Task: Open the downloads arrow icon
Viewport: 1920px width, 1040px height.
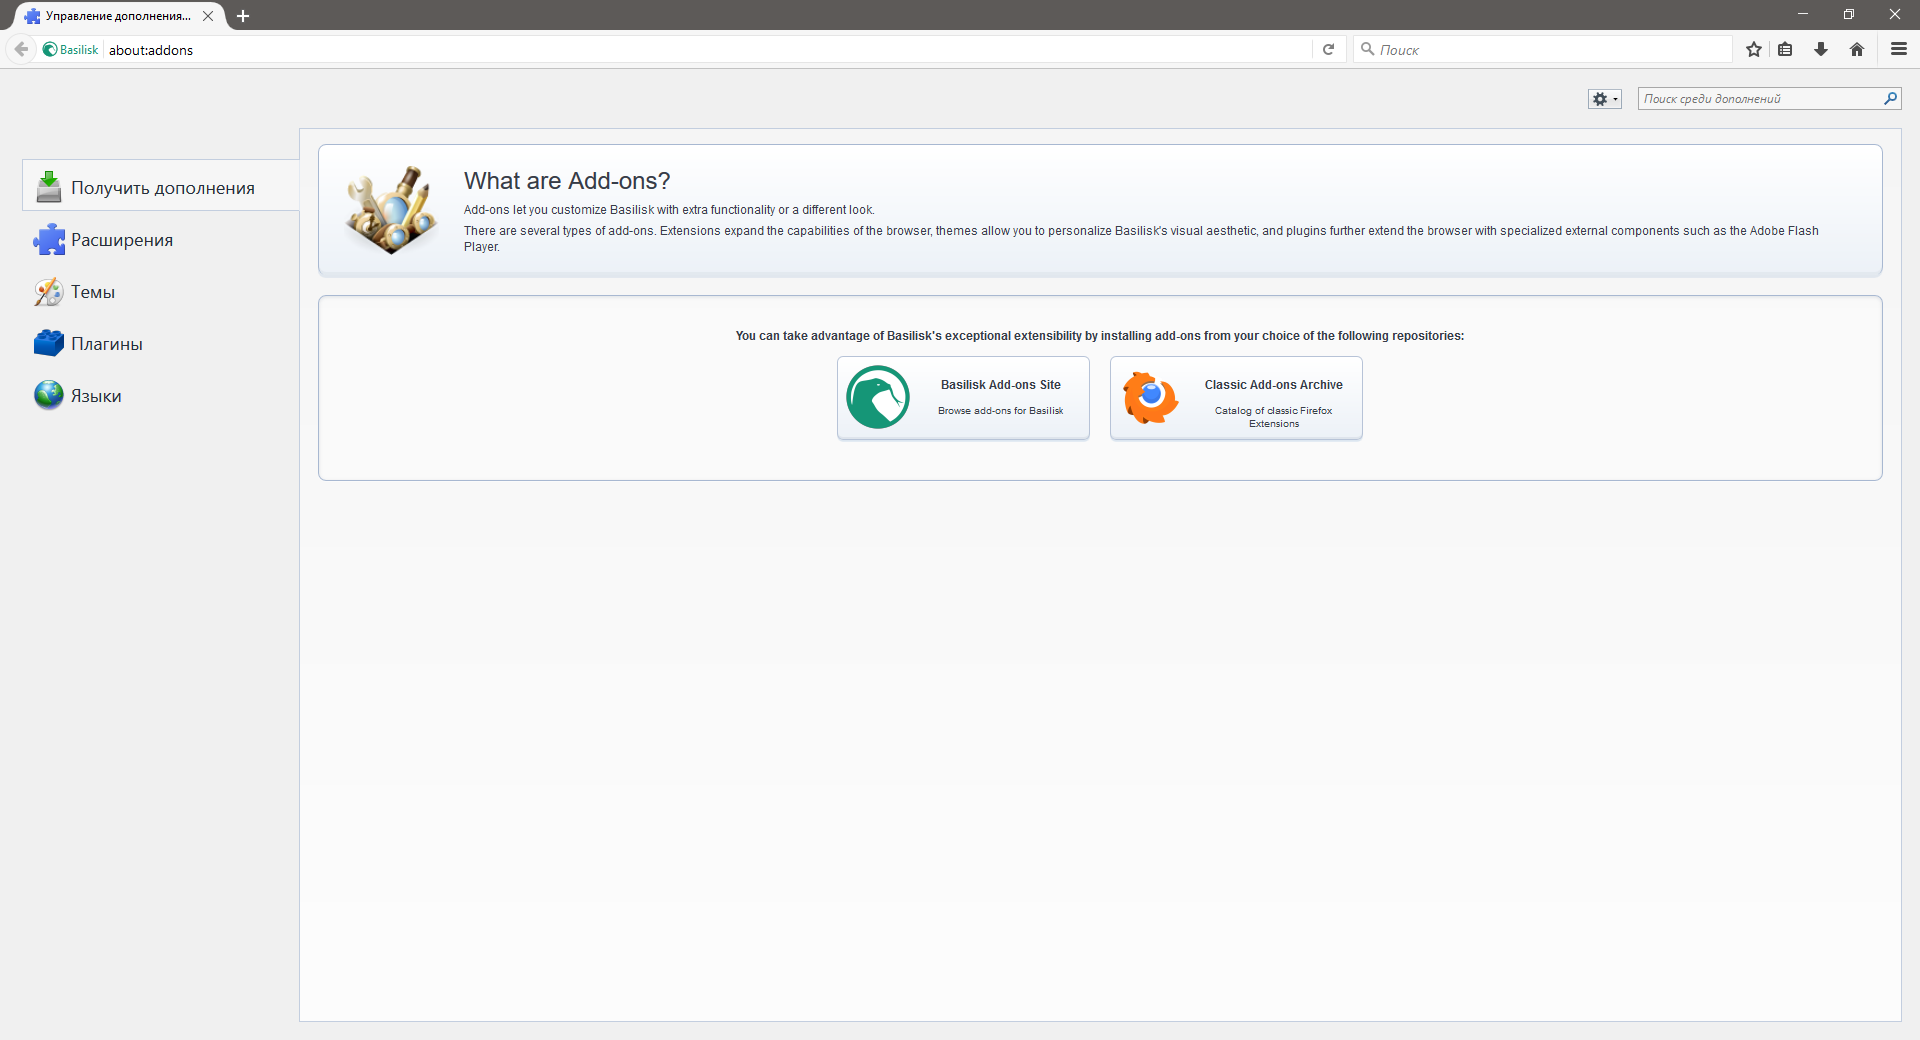Action: [1821, 49]
